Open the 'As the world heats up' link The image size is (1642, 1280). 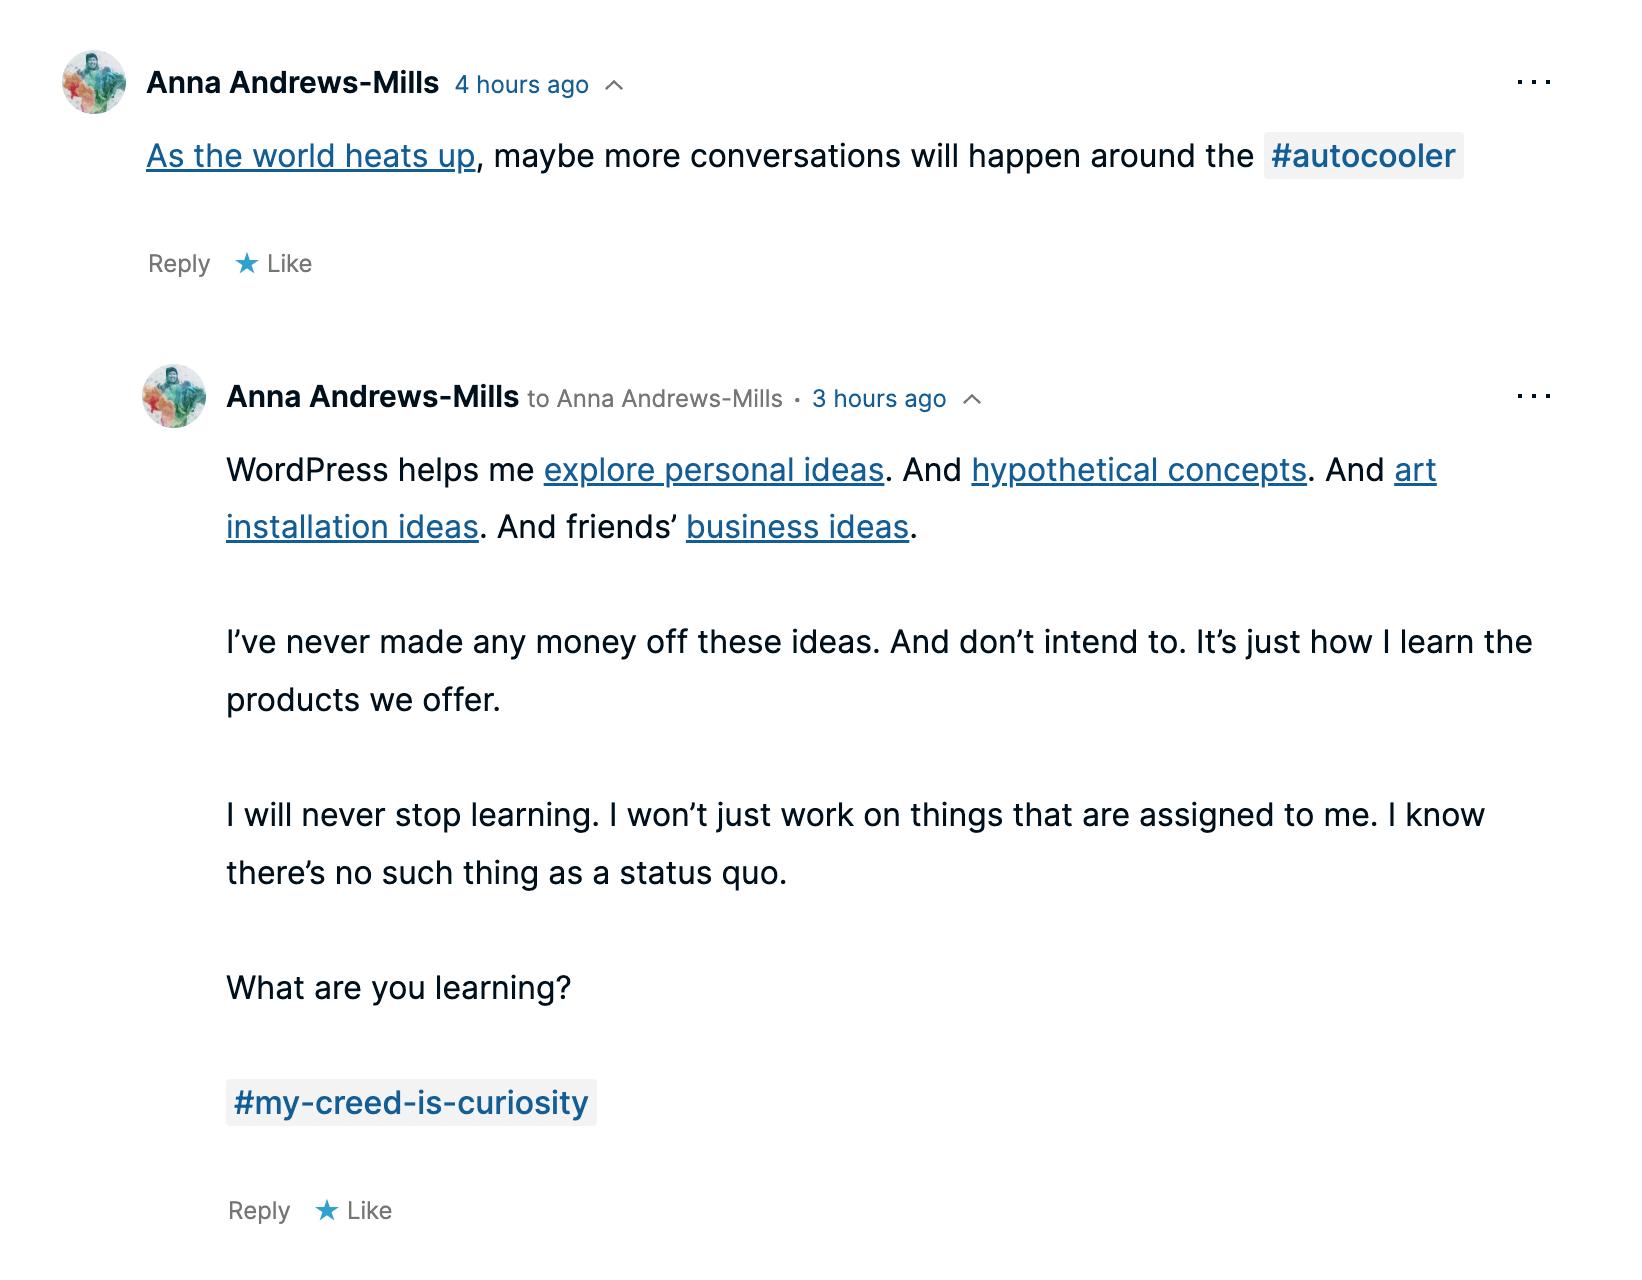point(311,156)
